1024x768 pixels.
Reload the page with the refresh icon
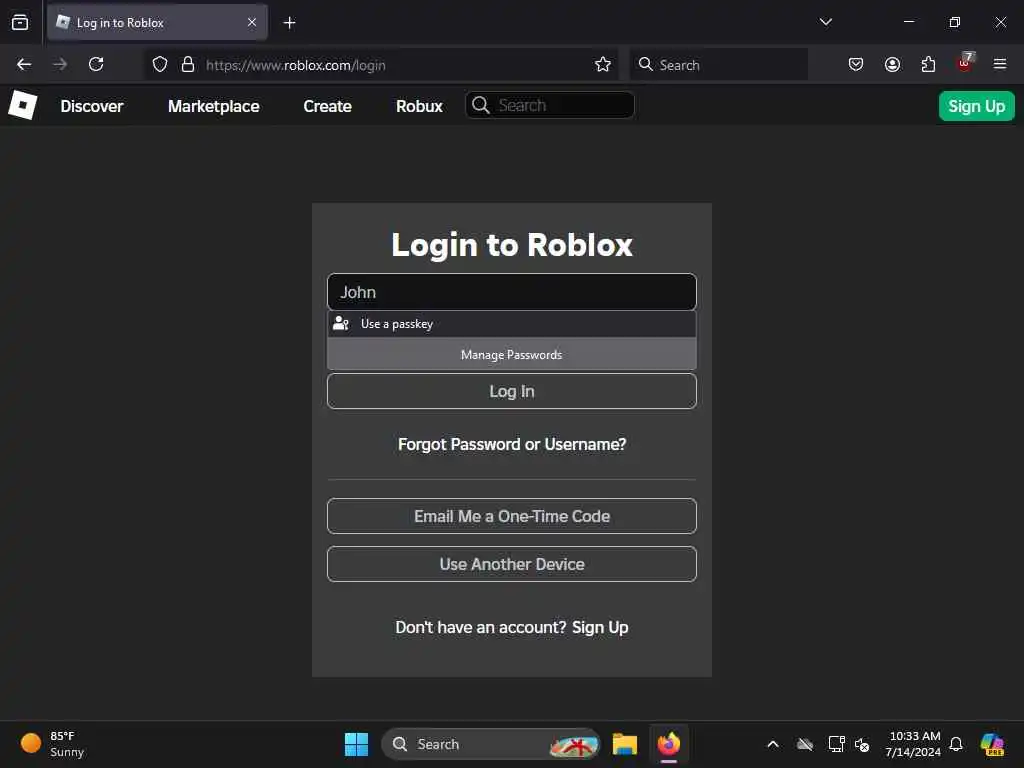tap(96, 64)
